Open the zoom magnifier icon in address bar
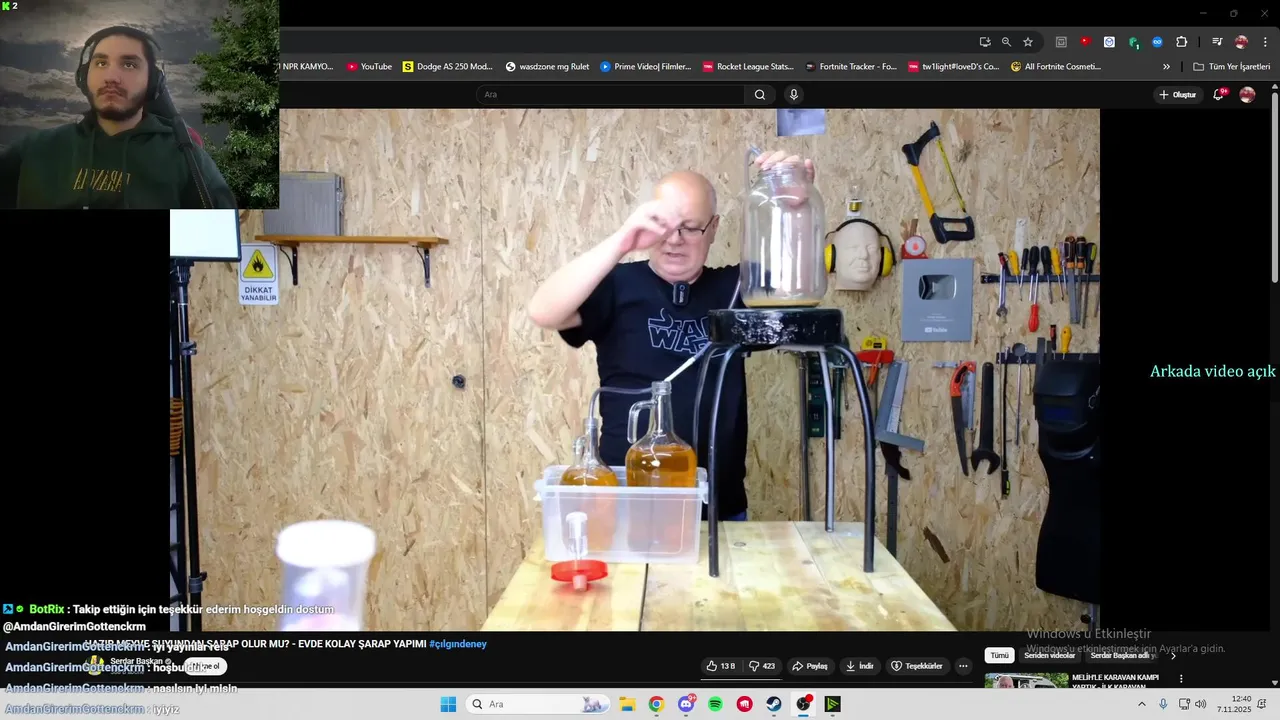Viewport: 1280px width, 720px height. coord(1006,42)
